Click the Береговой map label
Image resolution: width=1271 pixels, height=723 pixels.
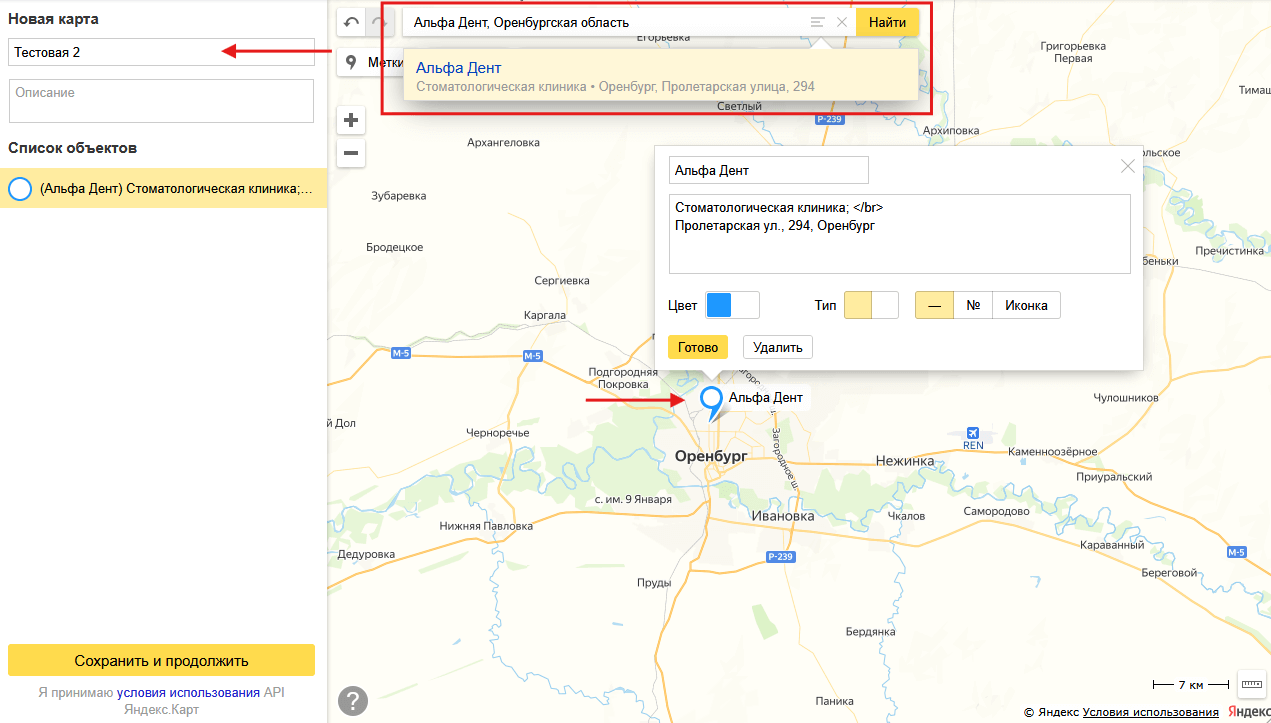(1168, 573)
